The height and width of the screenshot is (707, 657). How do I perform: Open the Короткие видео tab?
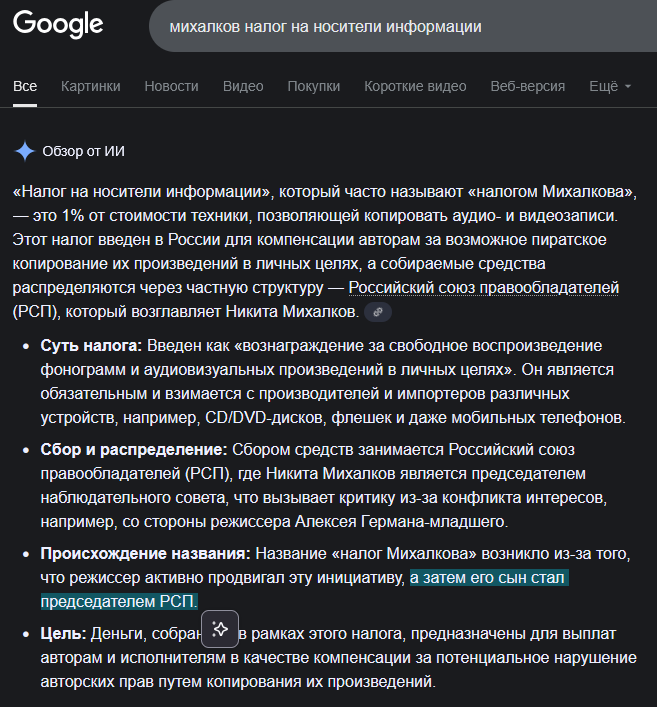tap(415, 86)
